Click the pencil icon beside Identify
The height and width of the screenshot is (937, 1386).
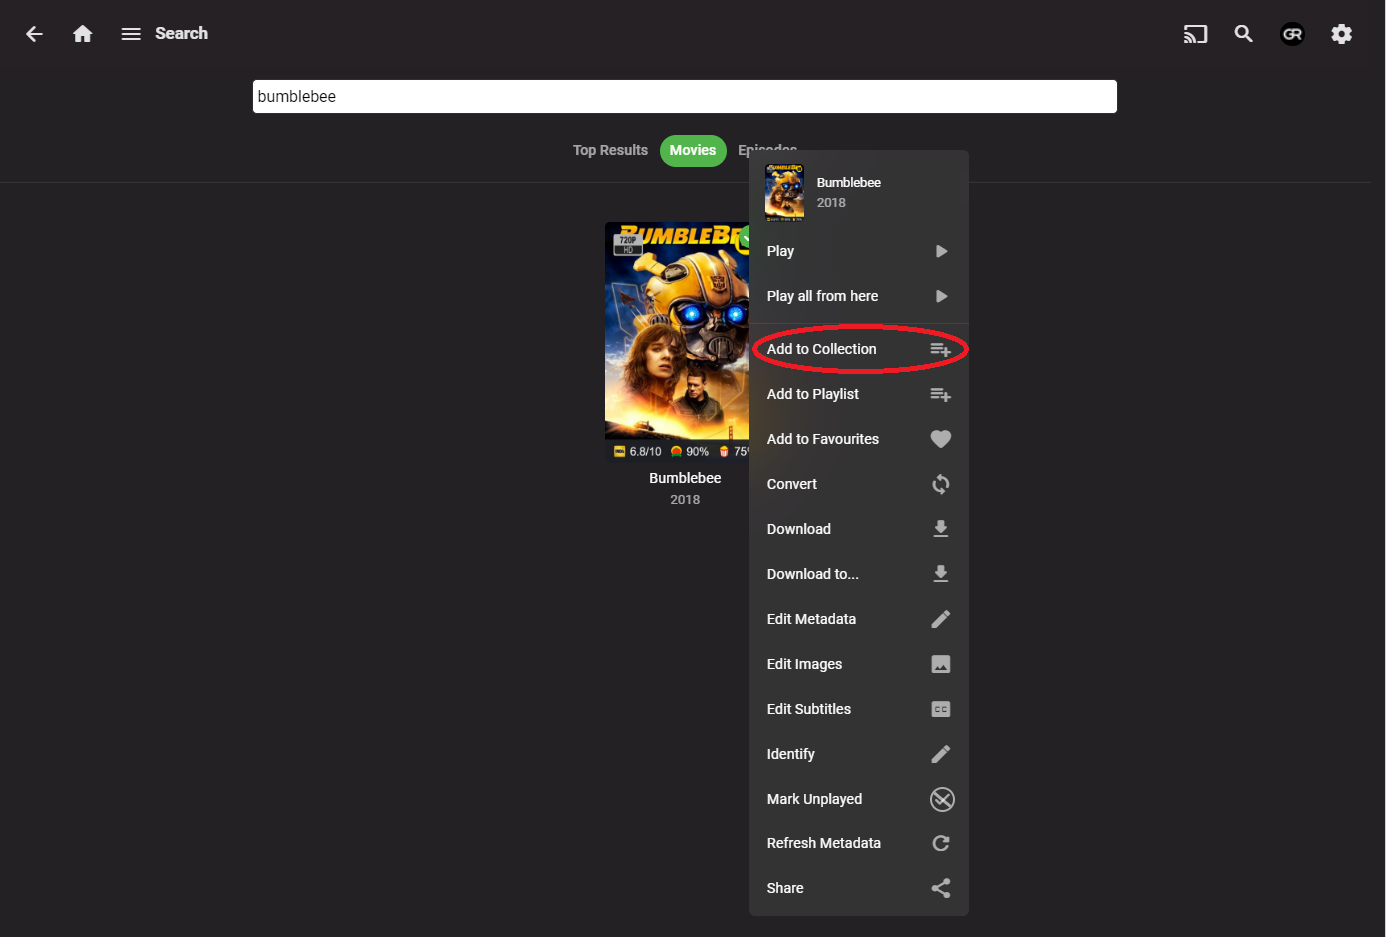[941, 754]
